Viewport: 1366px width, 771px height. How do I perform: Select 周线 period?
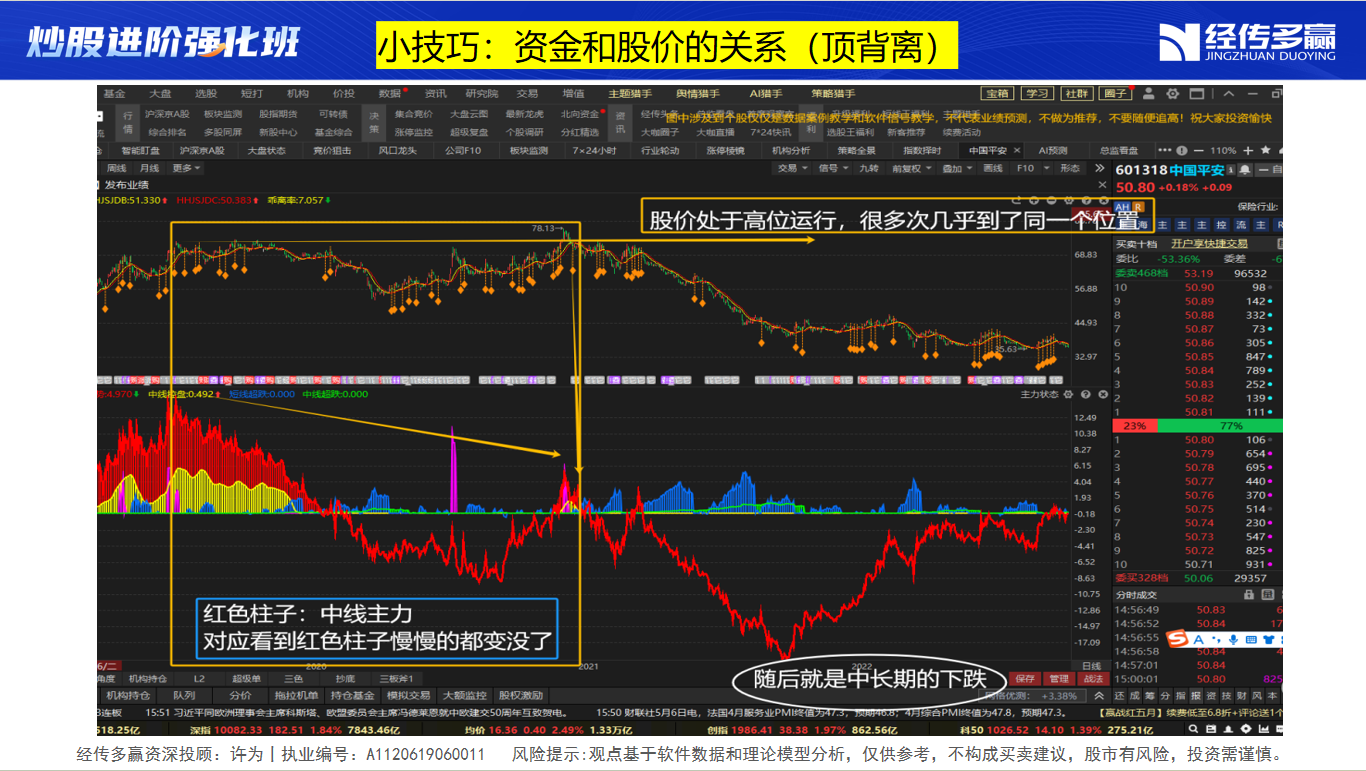click(117, 168)
